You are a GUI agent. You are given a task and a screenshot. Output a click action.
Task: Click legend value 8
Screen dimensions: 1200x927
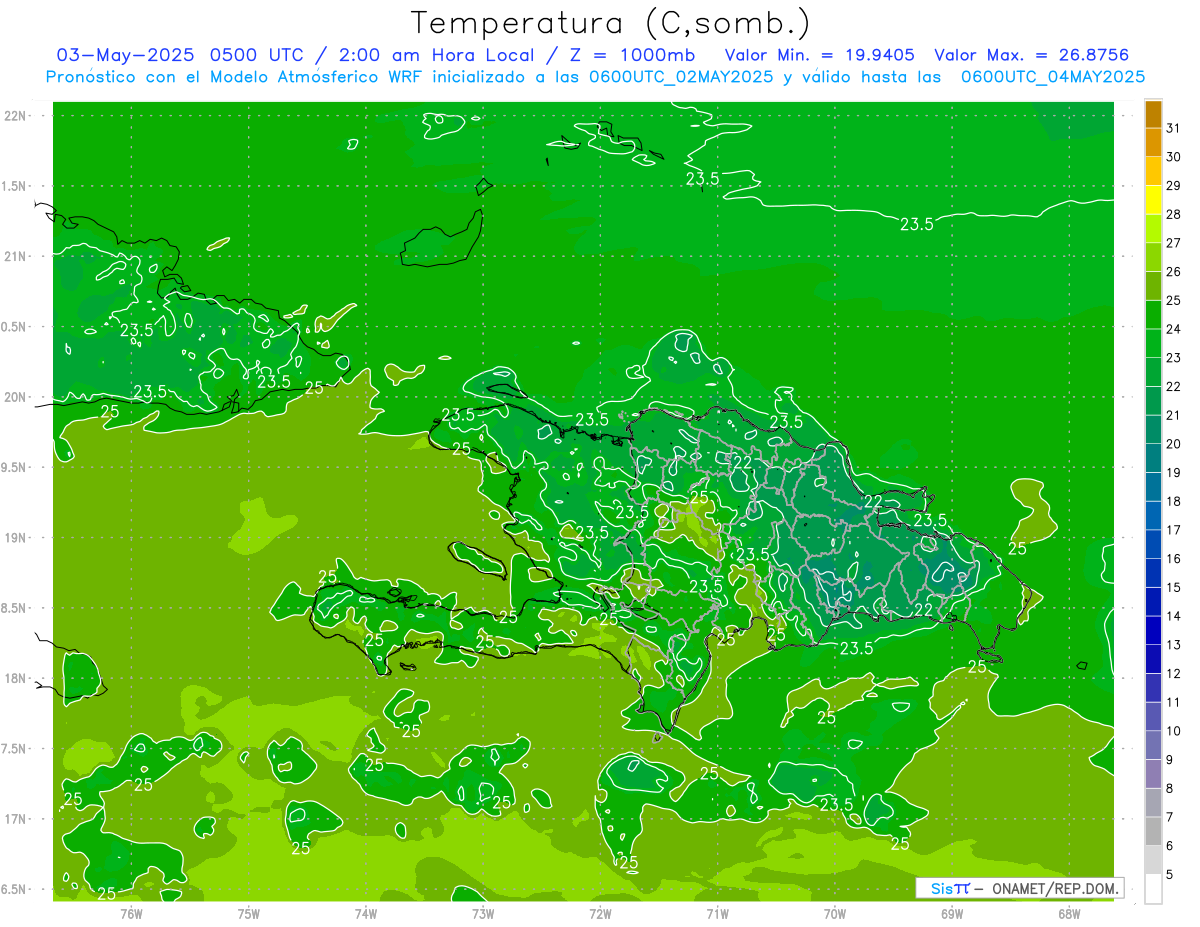coord(1170,788)
